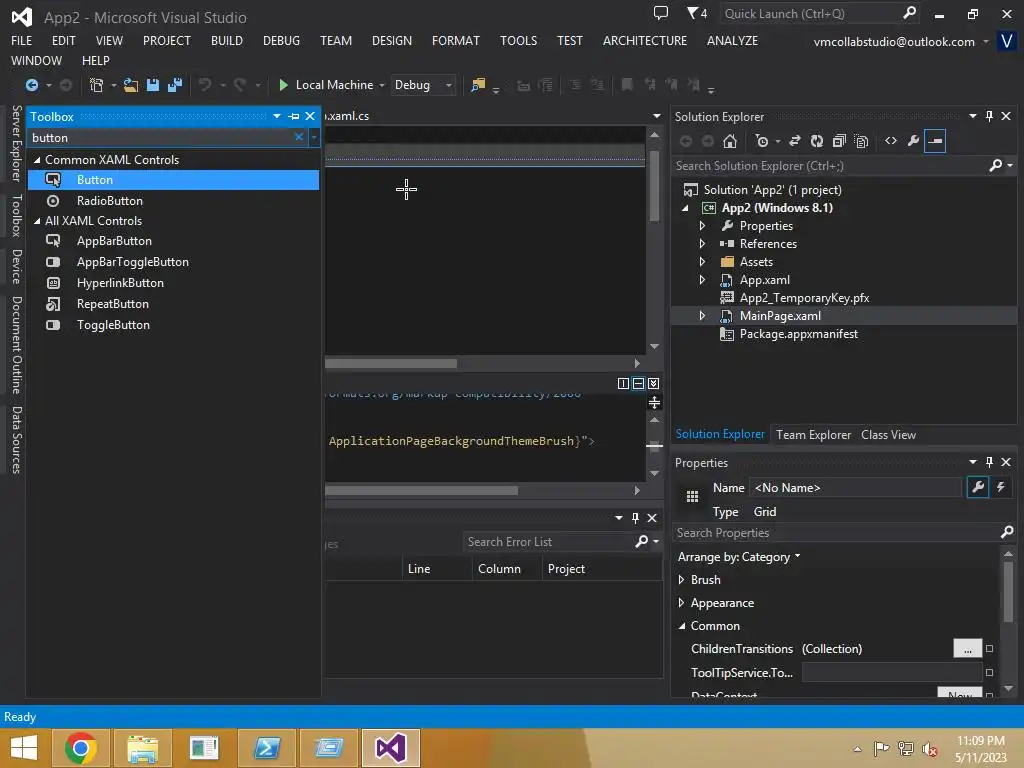Click Properties wrench icon in Solution Explorer

(x=914, y=140)
